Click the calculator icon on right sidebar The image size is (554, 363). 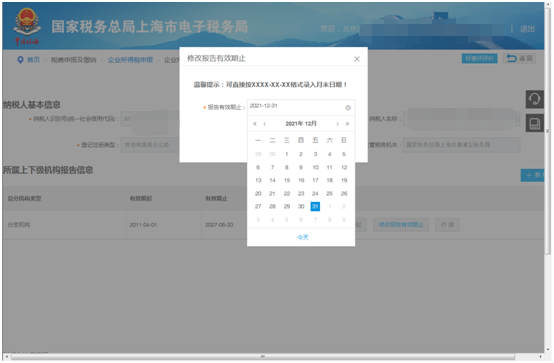point(534,123)
